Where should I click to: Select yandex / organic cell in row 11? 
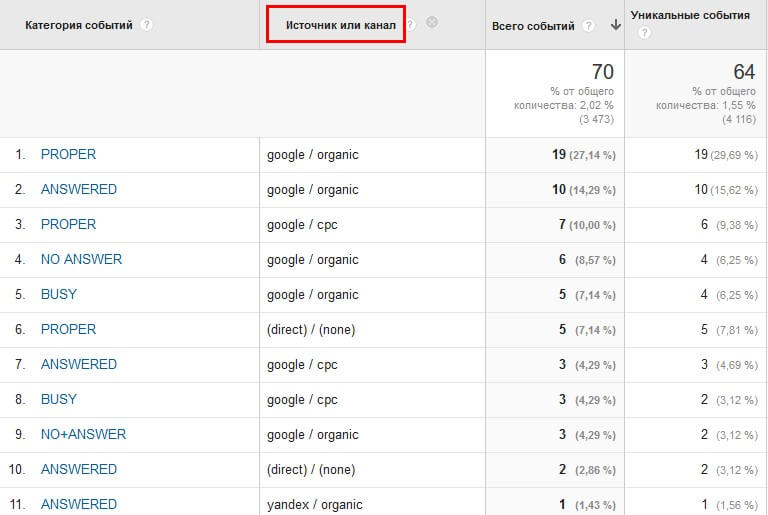[x=314, y=505]
